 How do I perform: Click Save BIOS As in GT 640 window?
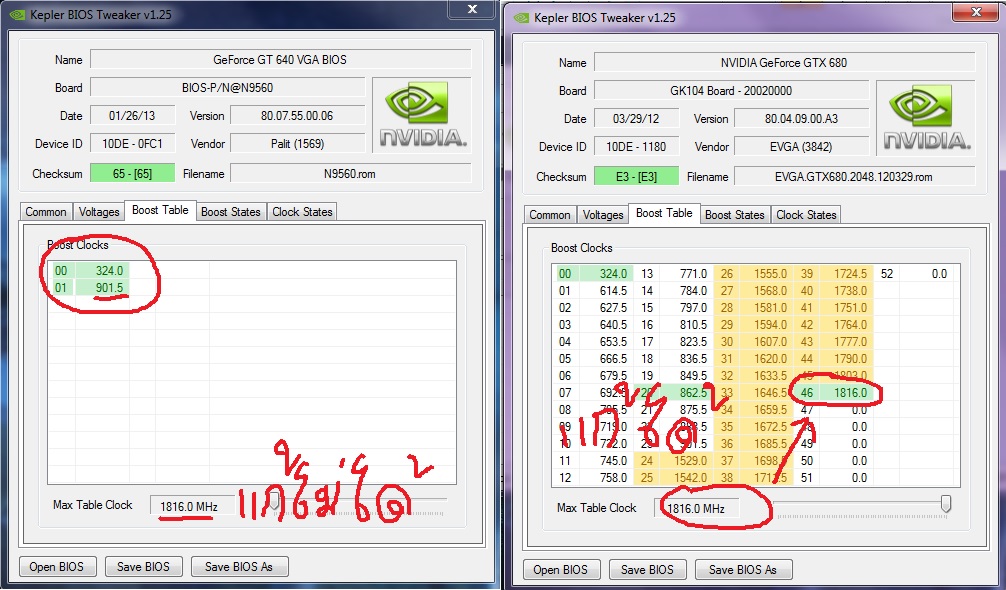click(x=239, y=567)
